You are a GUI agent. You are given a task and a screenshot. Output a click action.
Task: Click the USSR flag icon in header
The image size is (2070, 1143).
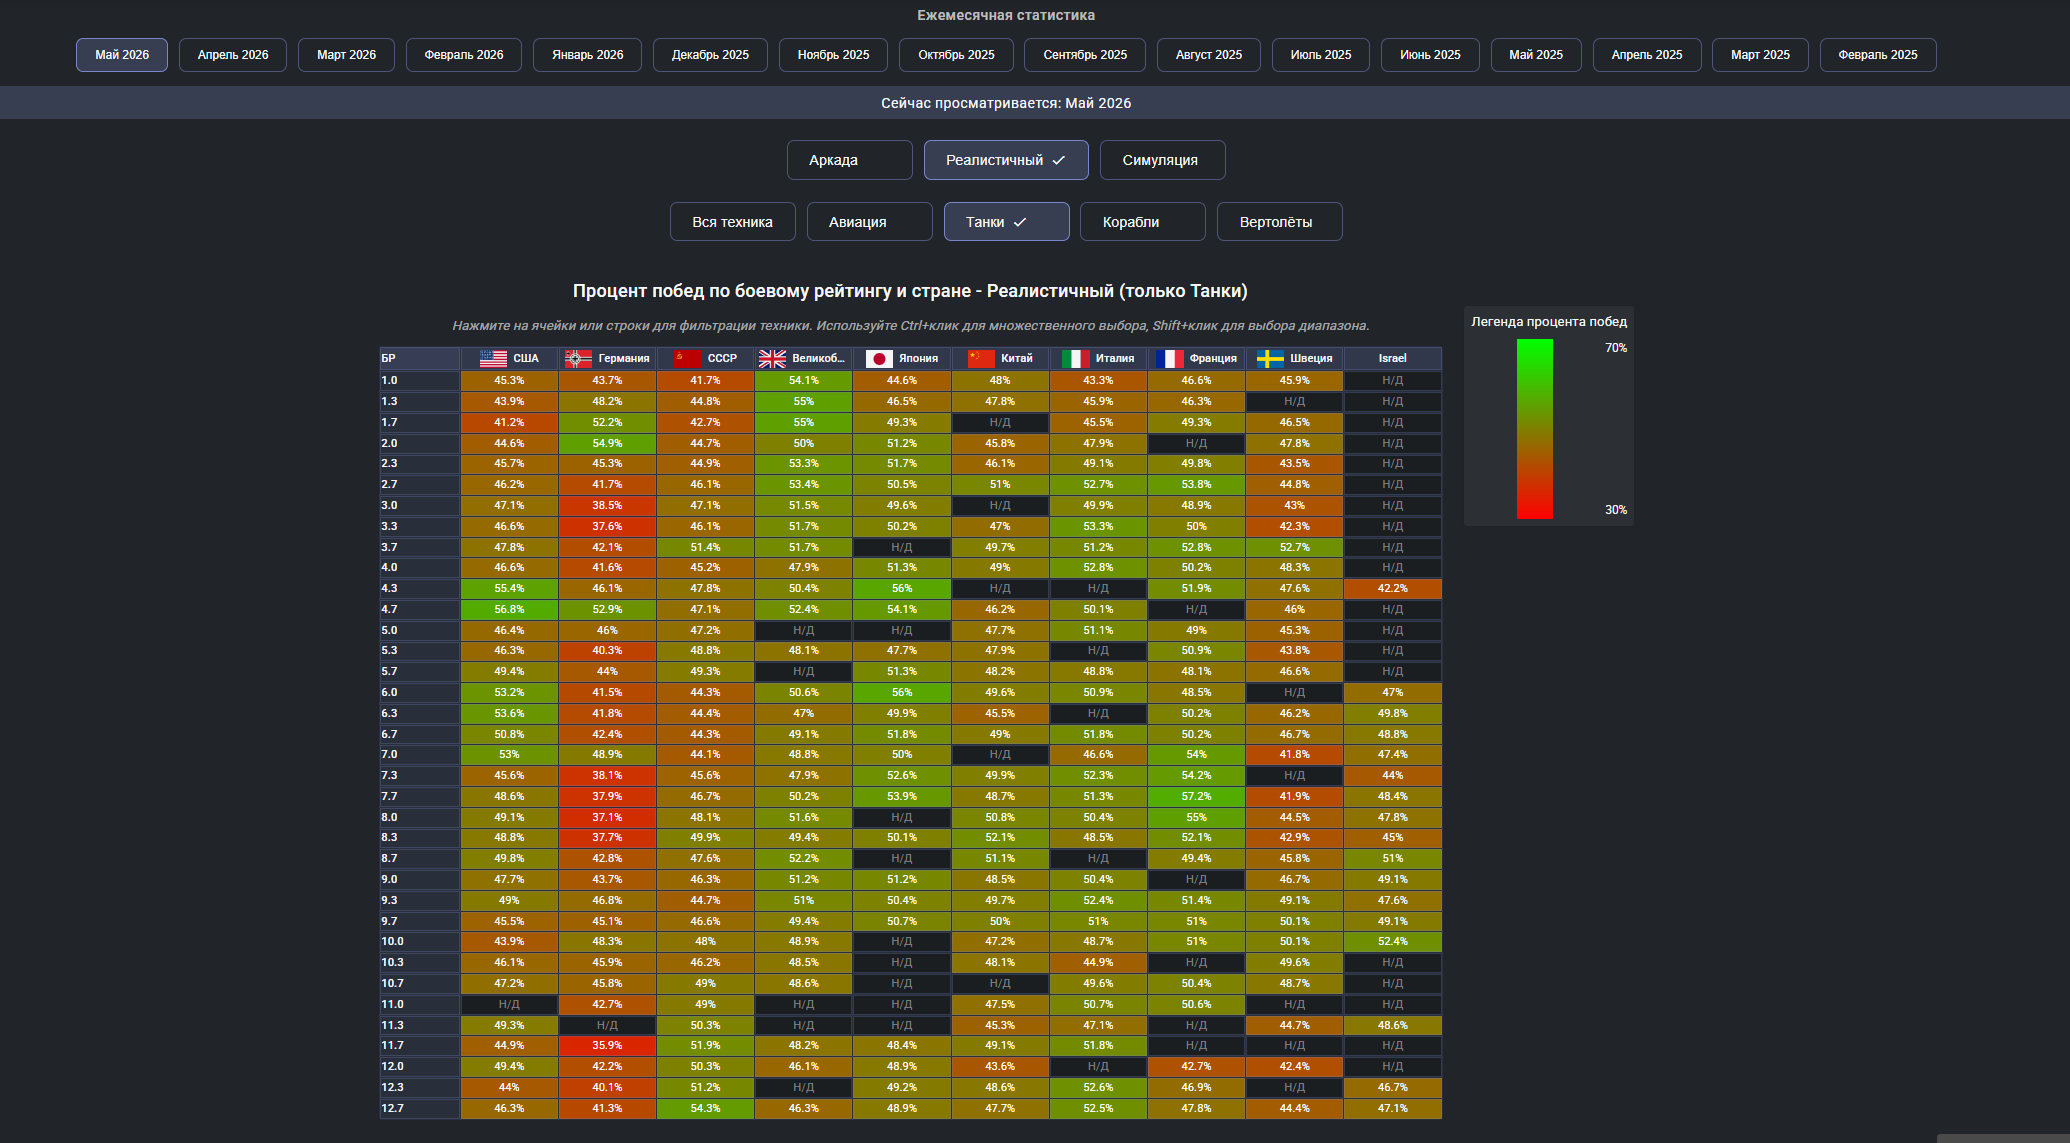coord(687,358)
